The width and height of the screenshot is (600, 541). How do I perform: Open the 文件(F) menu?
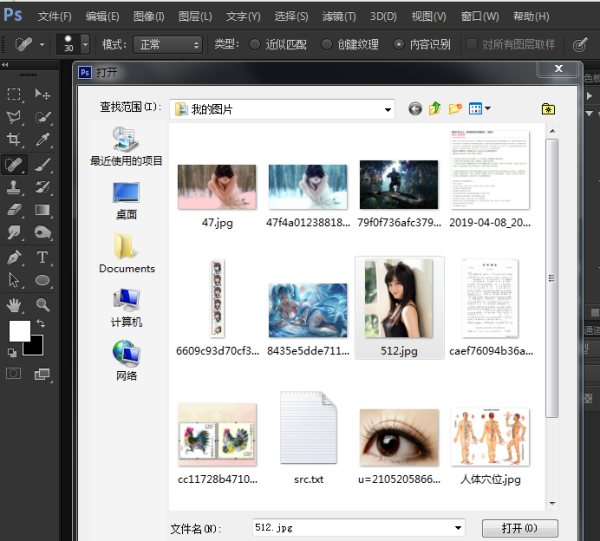55,16
